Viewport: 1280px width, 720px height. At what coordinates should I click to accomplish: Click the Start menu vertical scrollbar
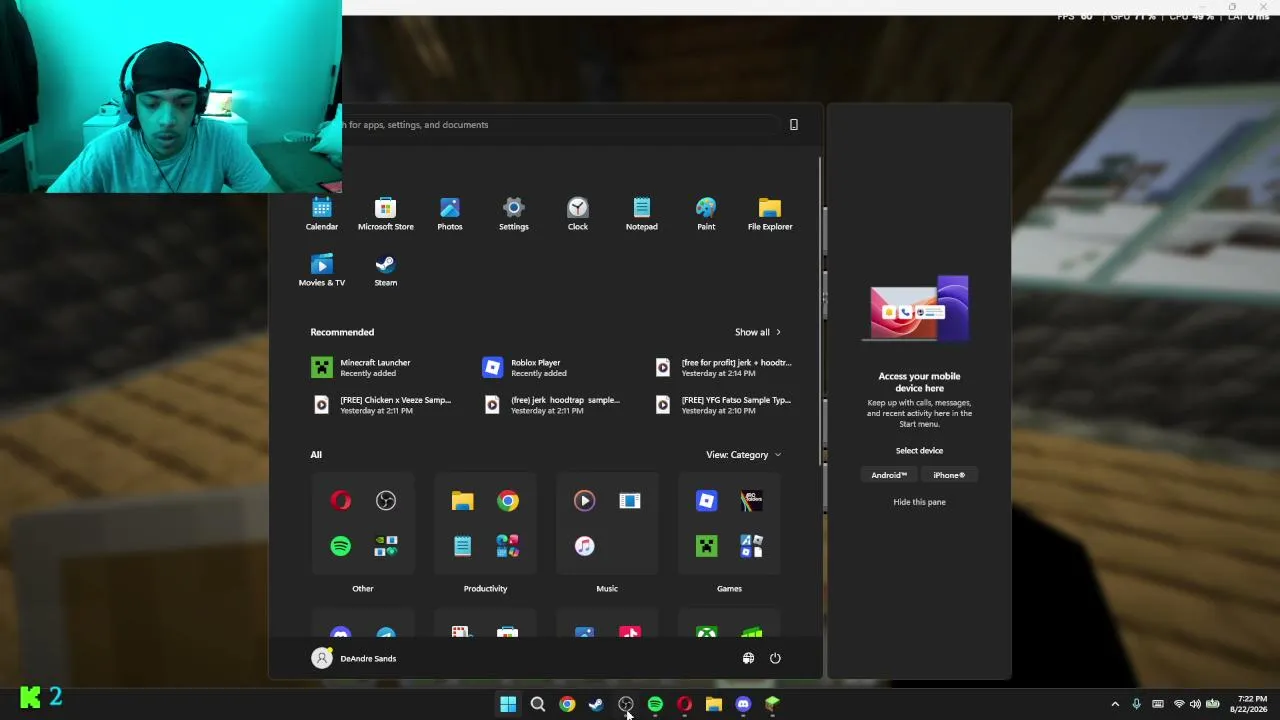(x=821, y=310)
